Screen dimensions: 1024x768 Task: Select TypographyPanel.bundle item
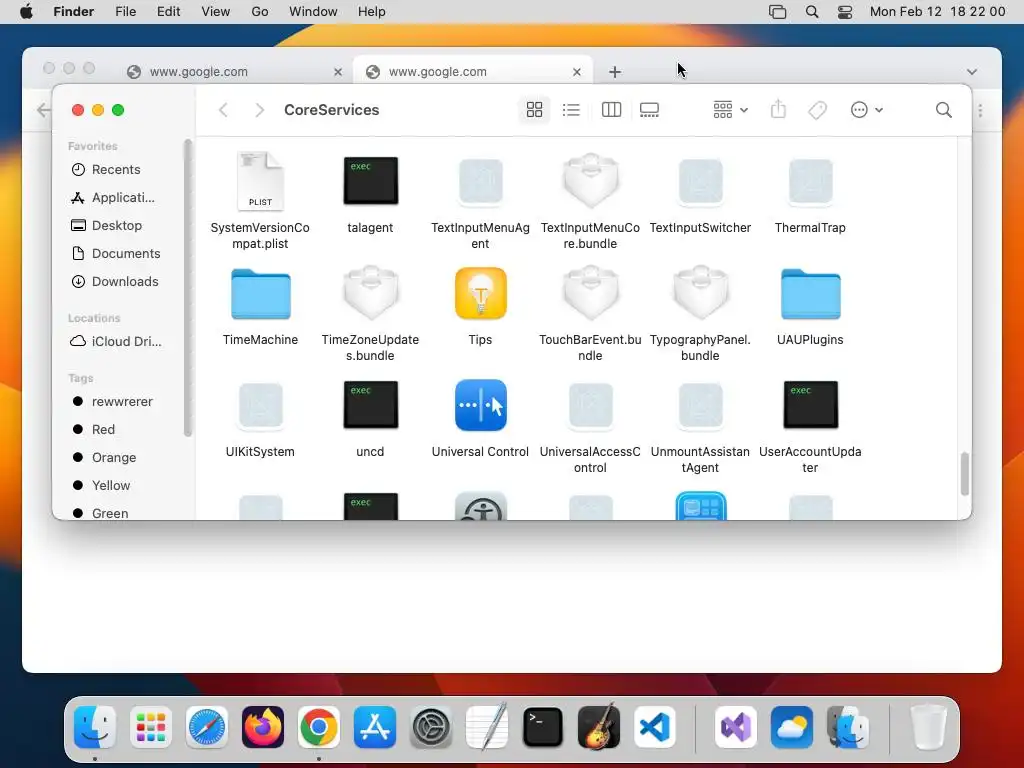pyautogui.click(x=700, y=293)
